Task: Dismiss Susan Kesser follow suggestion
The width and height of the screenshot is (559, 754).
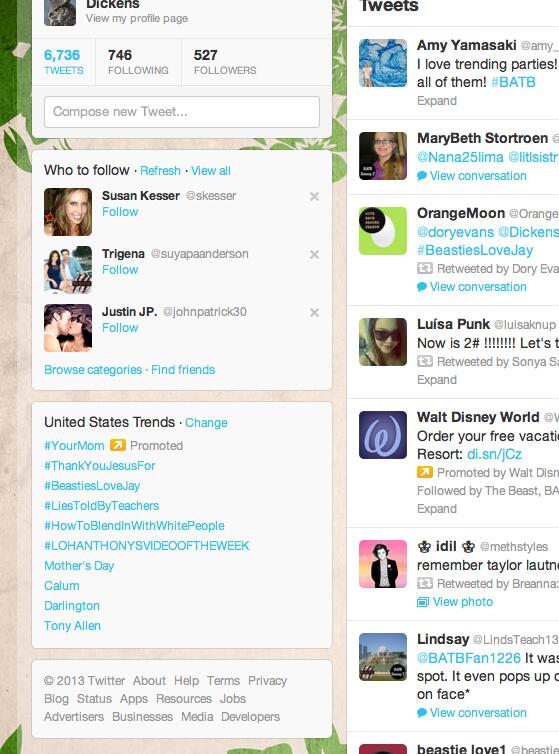Action: click(x=314, y=196)
